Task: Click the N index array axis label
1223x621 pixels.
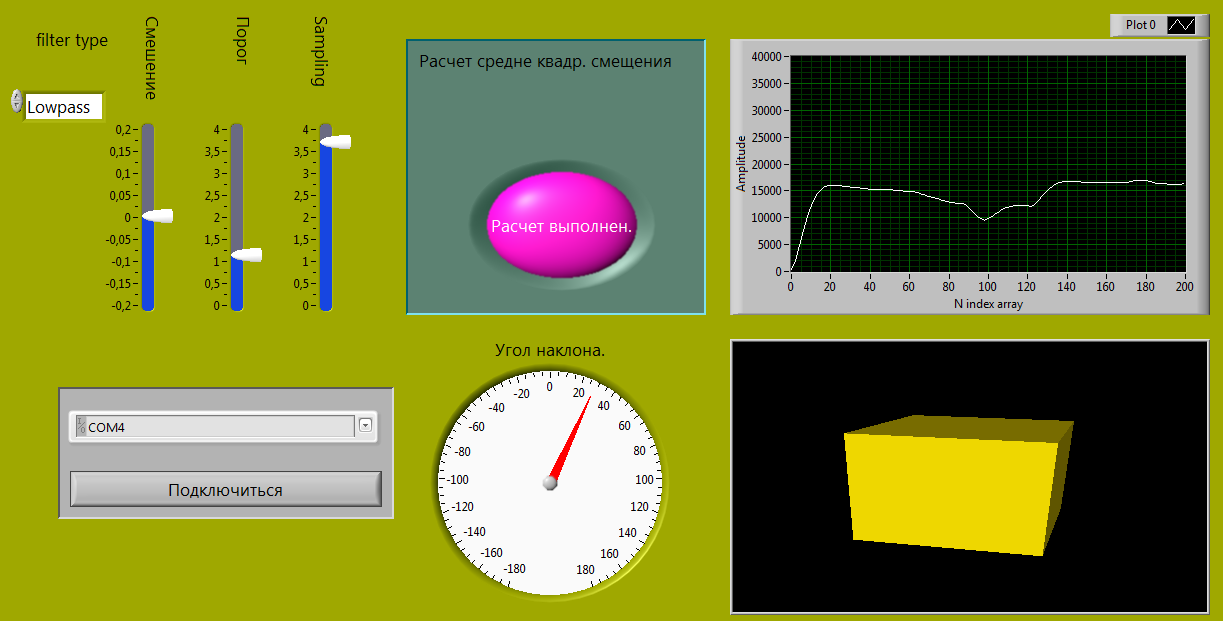Action: click(x=988, y=304)
